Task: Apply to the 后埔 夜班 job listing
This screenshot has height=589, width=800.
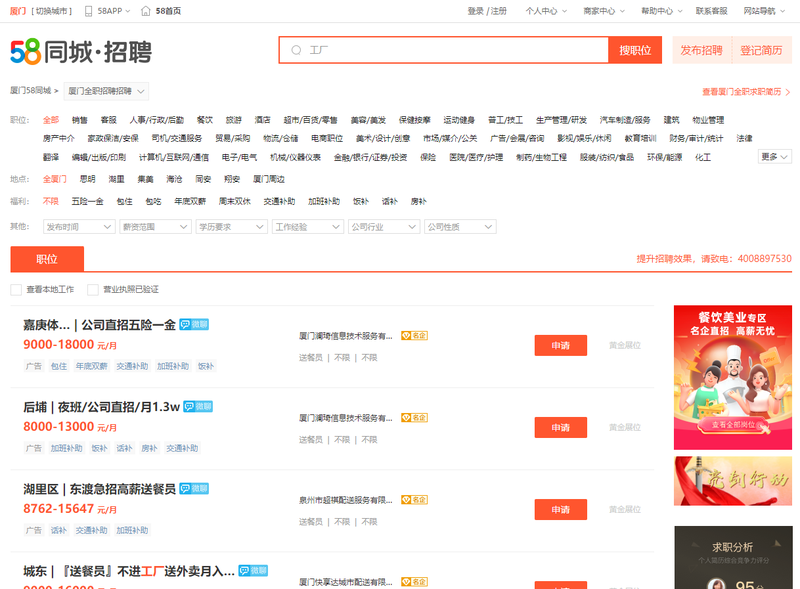Action: coord(561,428)
